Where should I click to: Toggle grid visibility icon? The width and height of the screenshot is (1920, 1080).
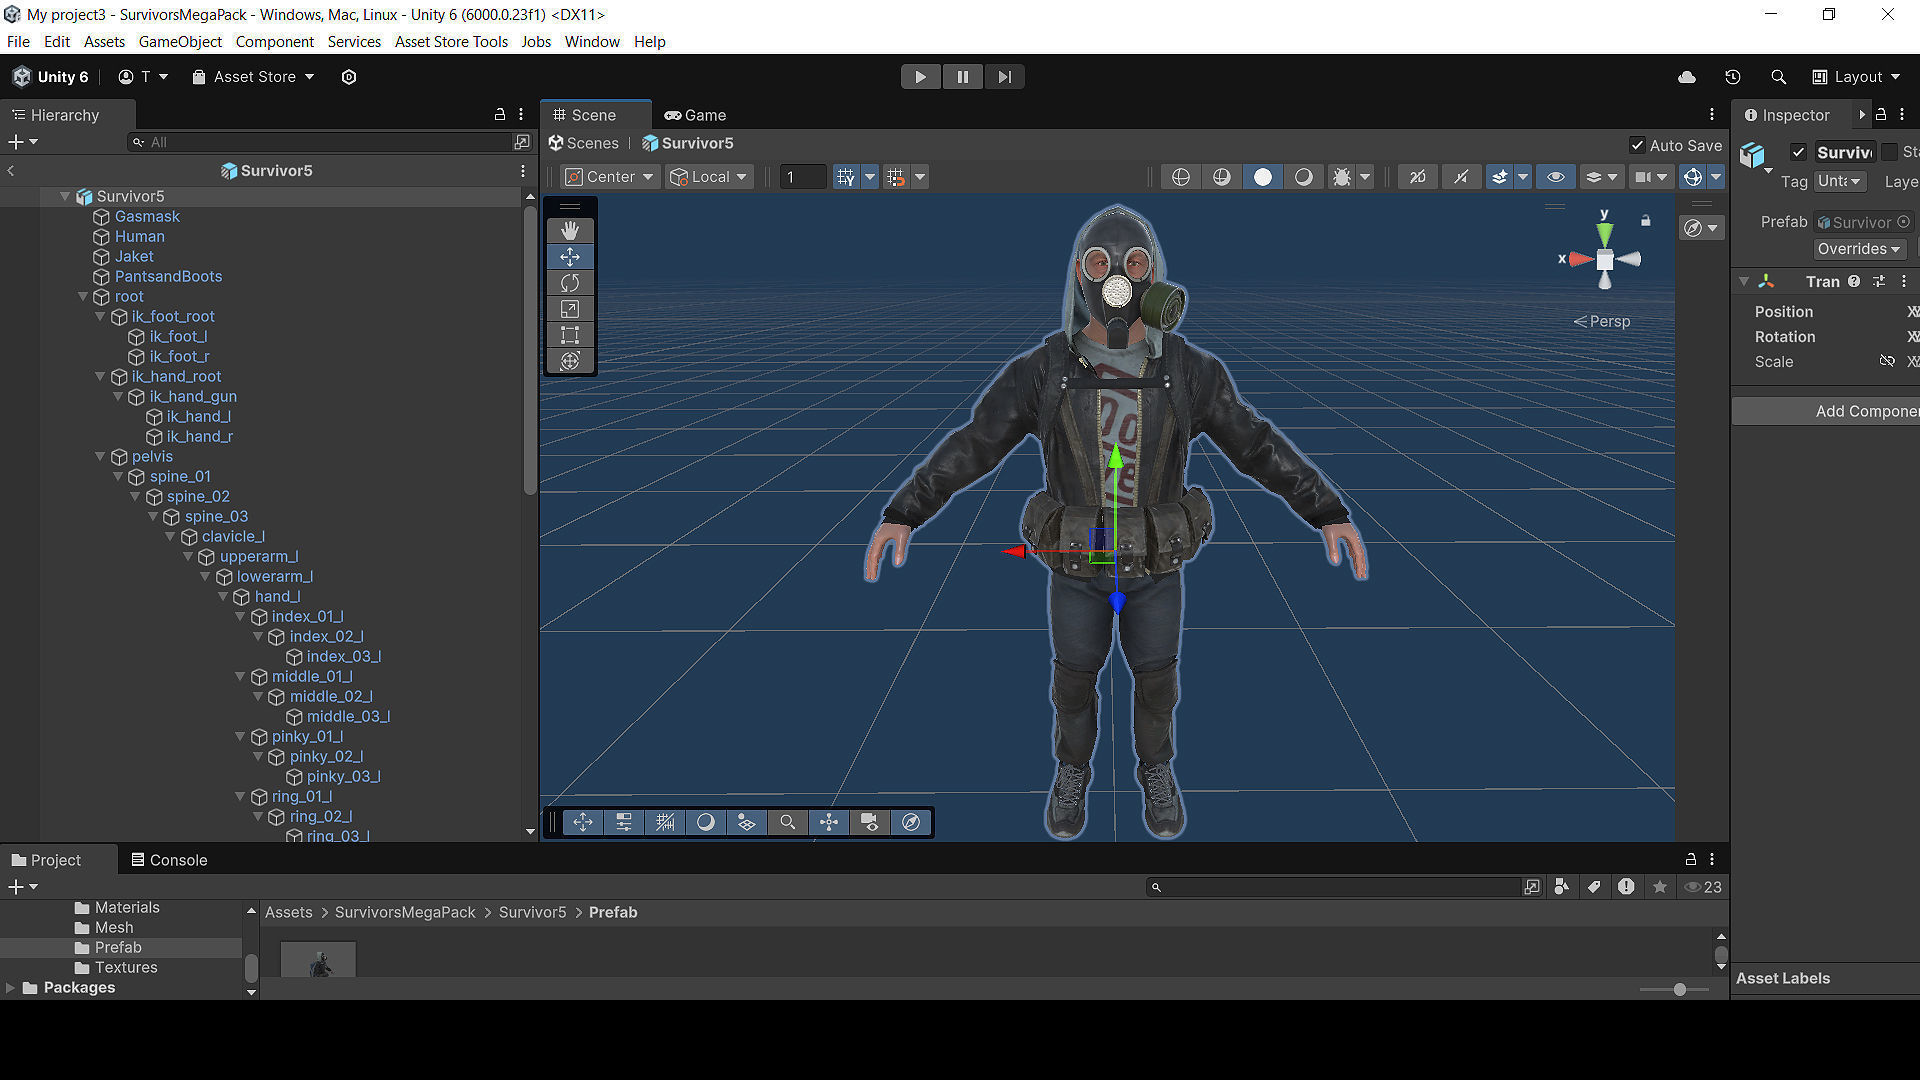846,177
